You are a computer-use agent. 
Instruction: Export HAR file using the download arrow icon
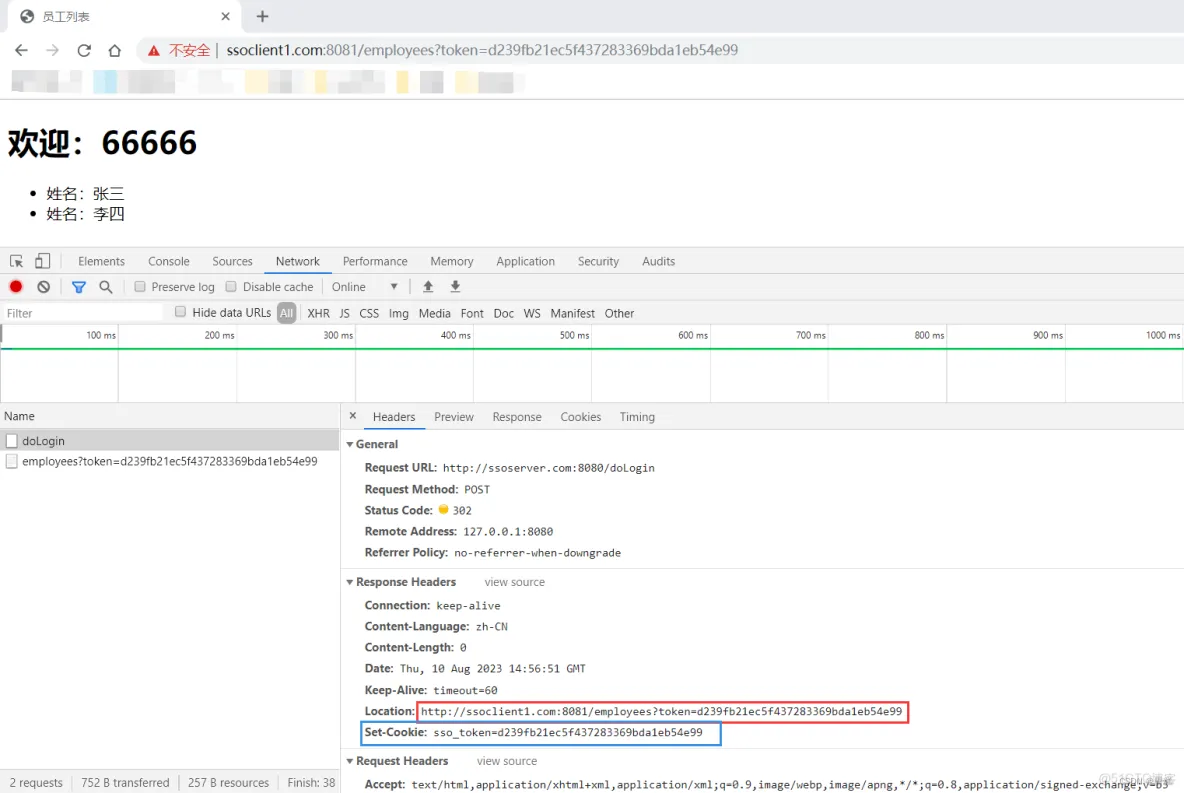coord(455,287)
